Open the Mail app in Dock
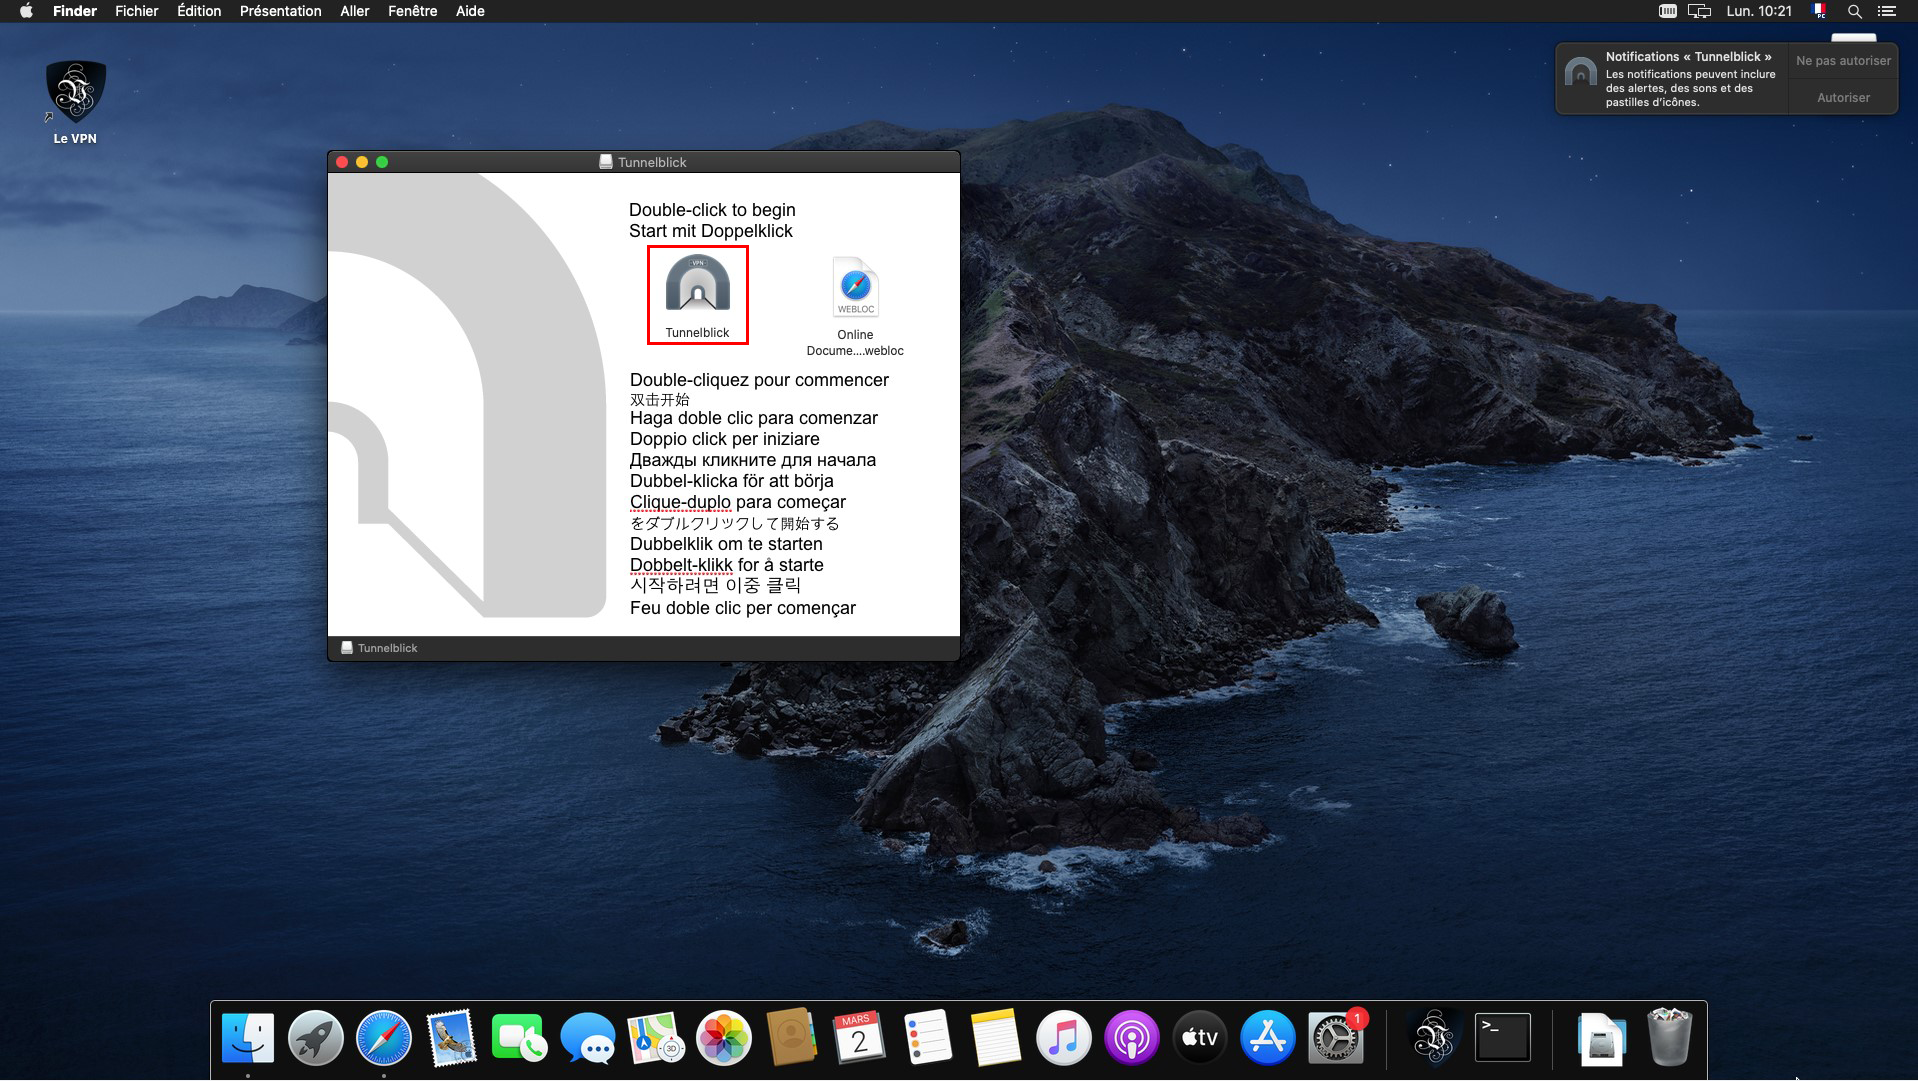Image resolution: width=1918 pixels, height=1081 pixels. 452,1037
